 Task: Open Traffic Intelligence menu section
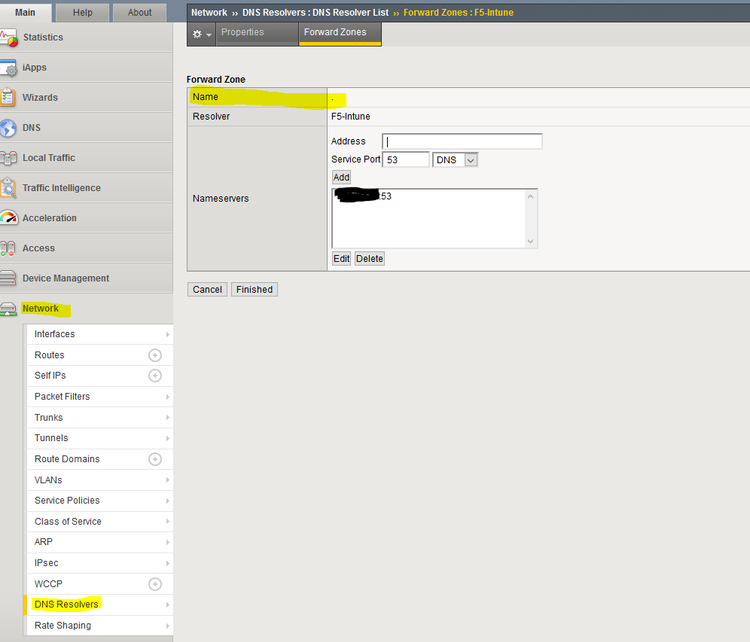61,188
